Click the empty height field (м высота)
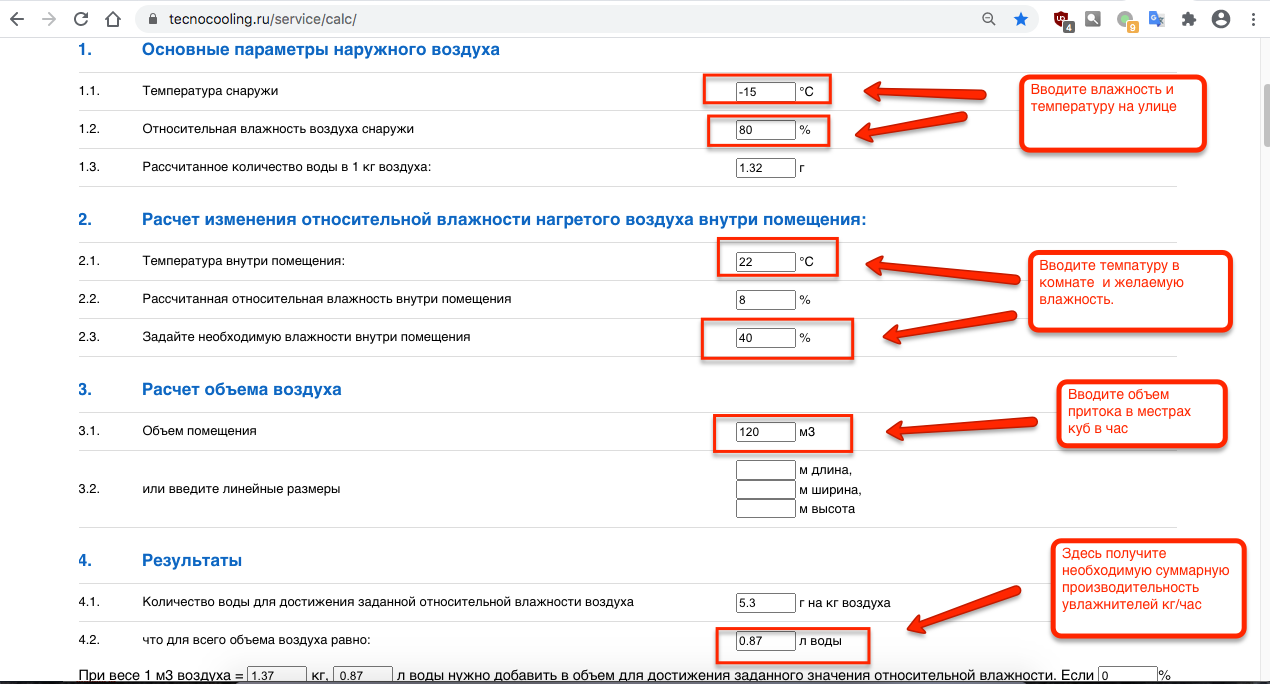1270x684 pixels. [x=765, y=508]
